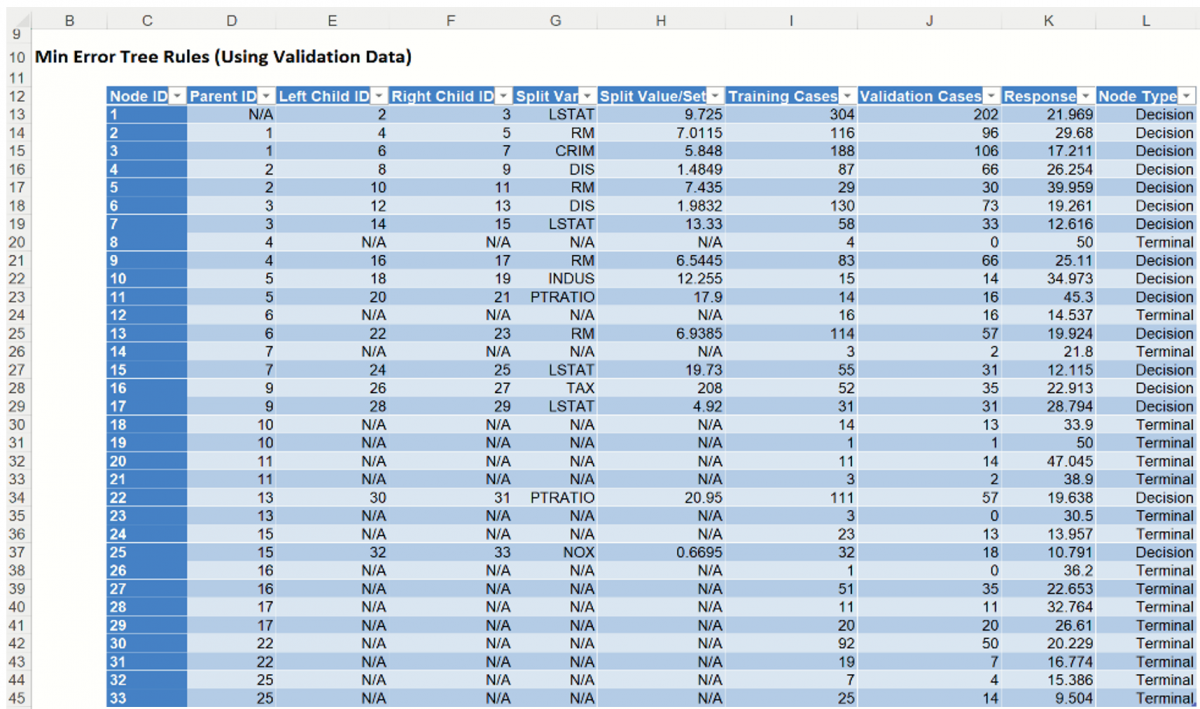
Task: Open the Node Type filter dropdown
Action: pyautogui.click(x=1187, y=96)
